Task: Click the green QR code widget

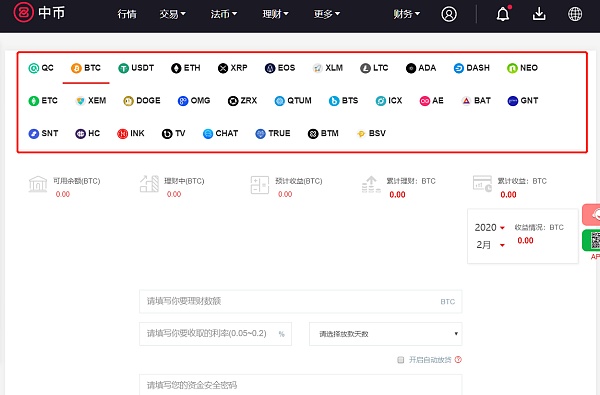Action: point(591,240)
